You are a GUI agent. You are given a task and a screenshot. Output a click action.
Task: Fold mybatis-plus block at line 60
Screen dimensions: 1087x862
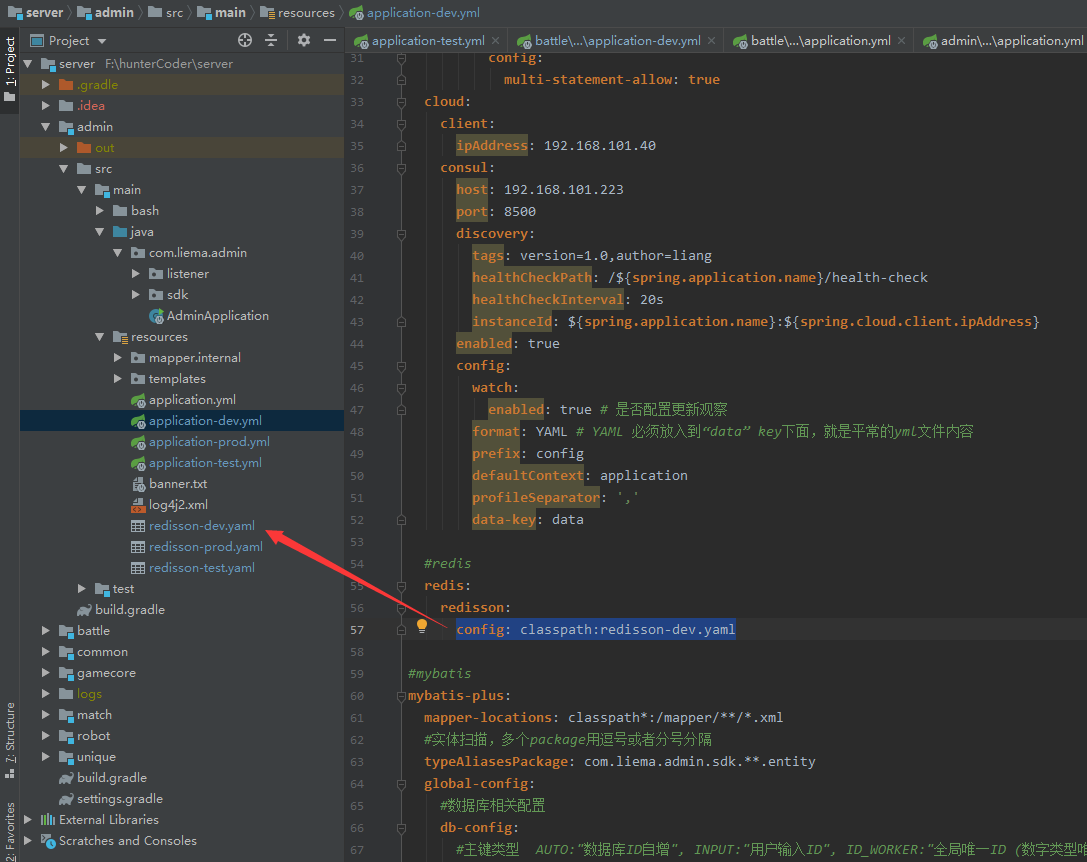coord(401,696)
